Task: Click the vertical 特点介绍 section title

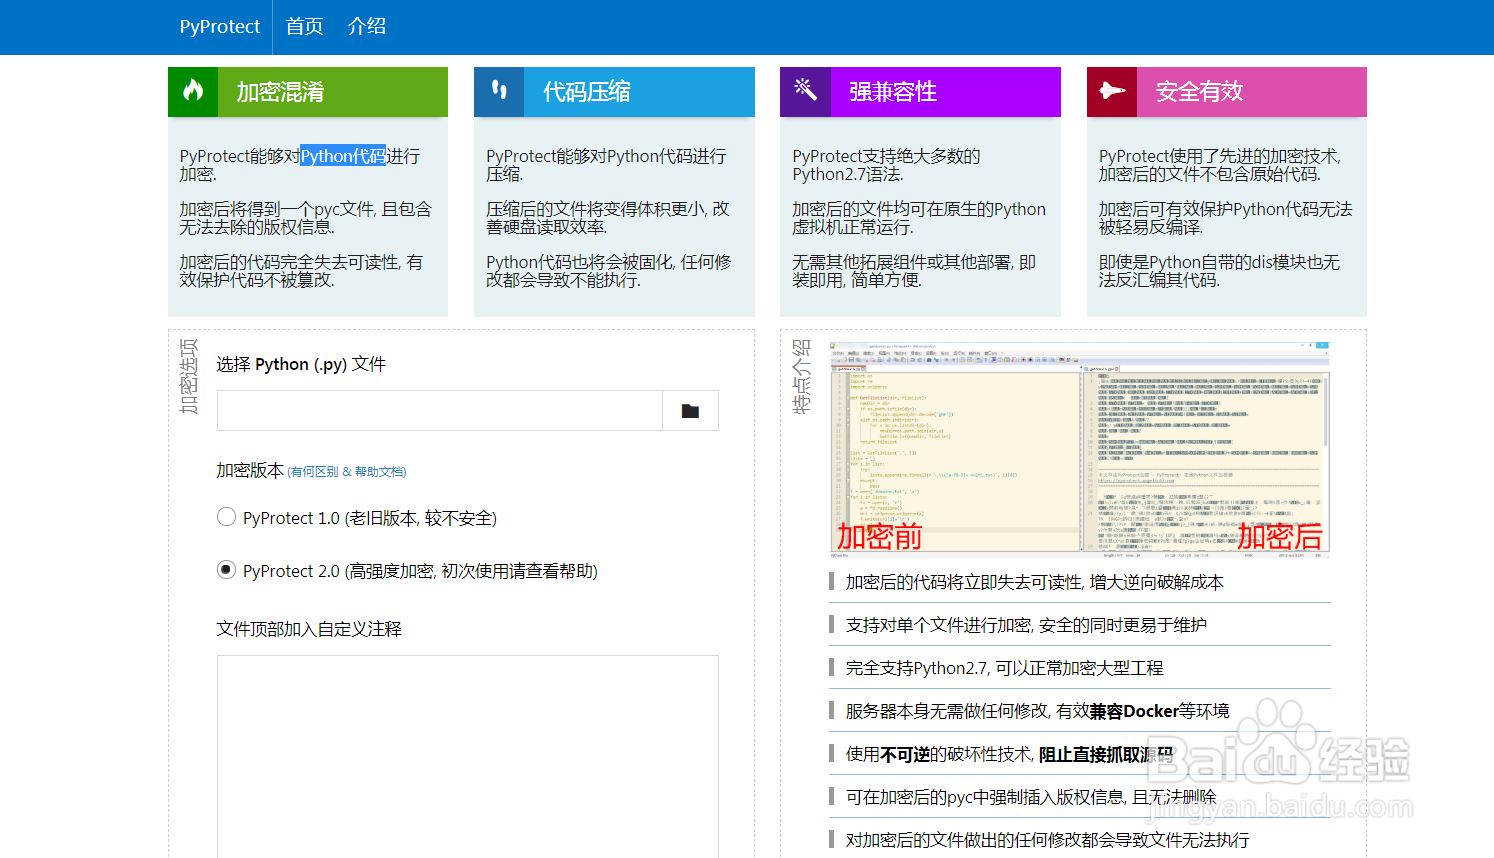Action: coord(801,376)
